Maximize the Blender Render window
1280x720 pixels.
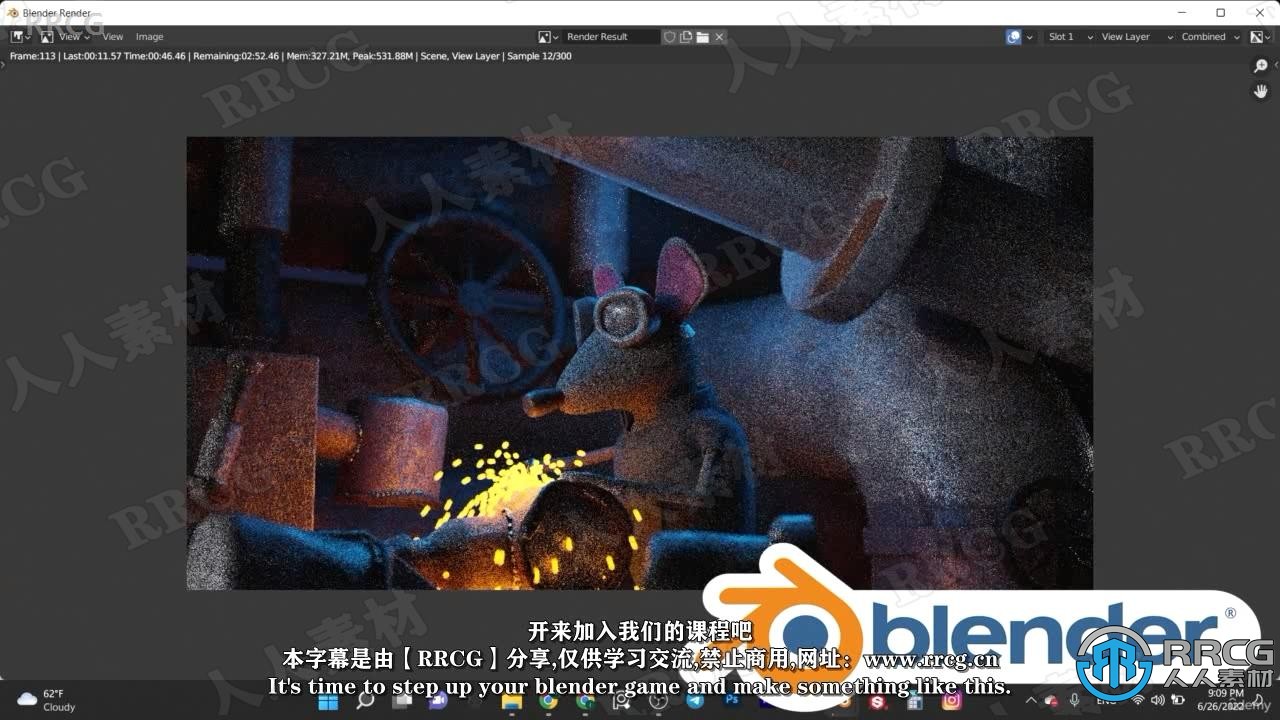1220,13
